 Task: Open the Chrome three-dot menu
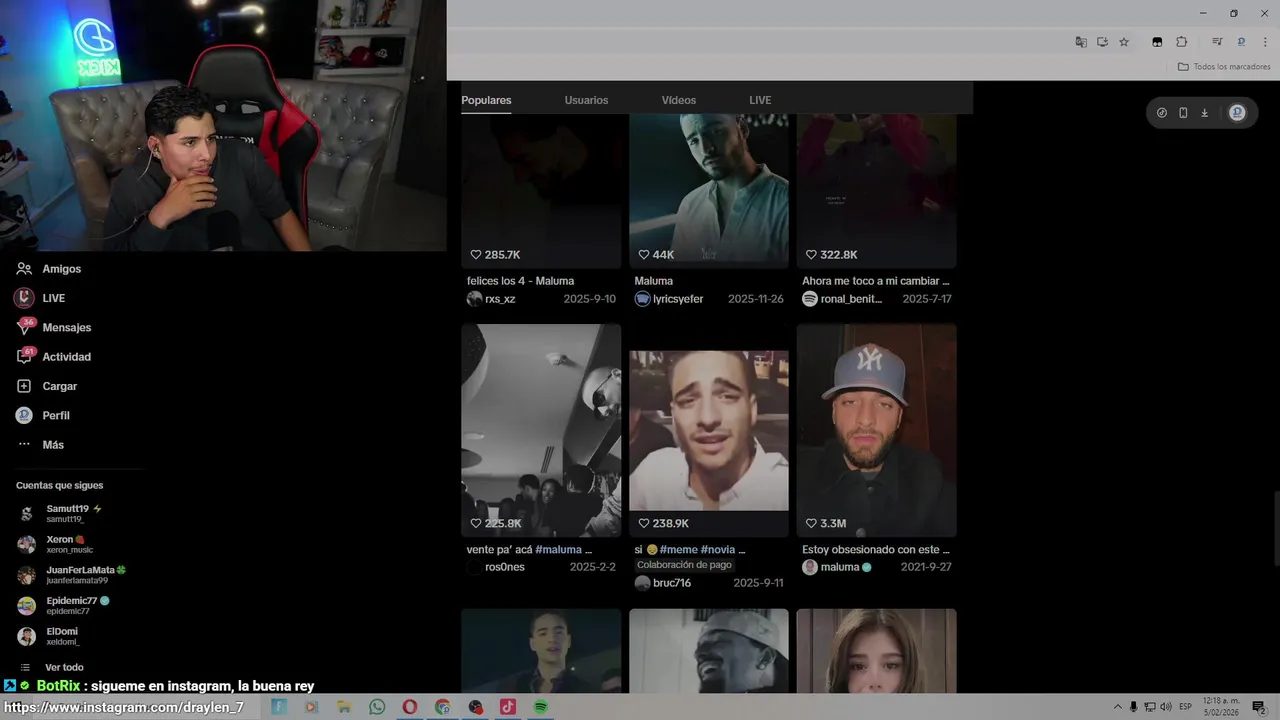coord(1265,42)
